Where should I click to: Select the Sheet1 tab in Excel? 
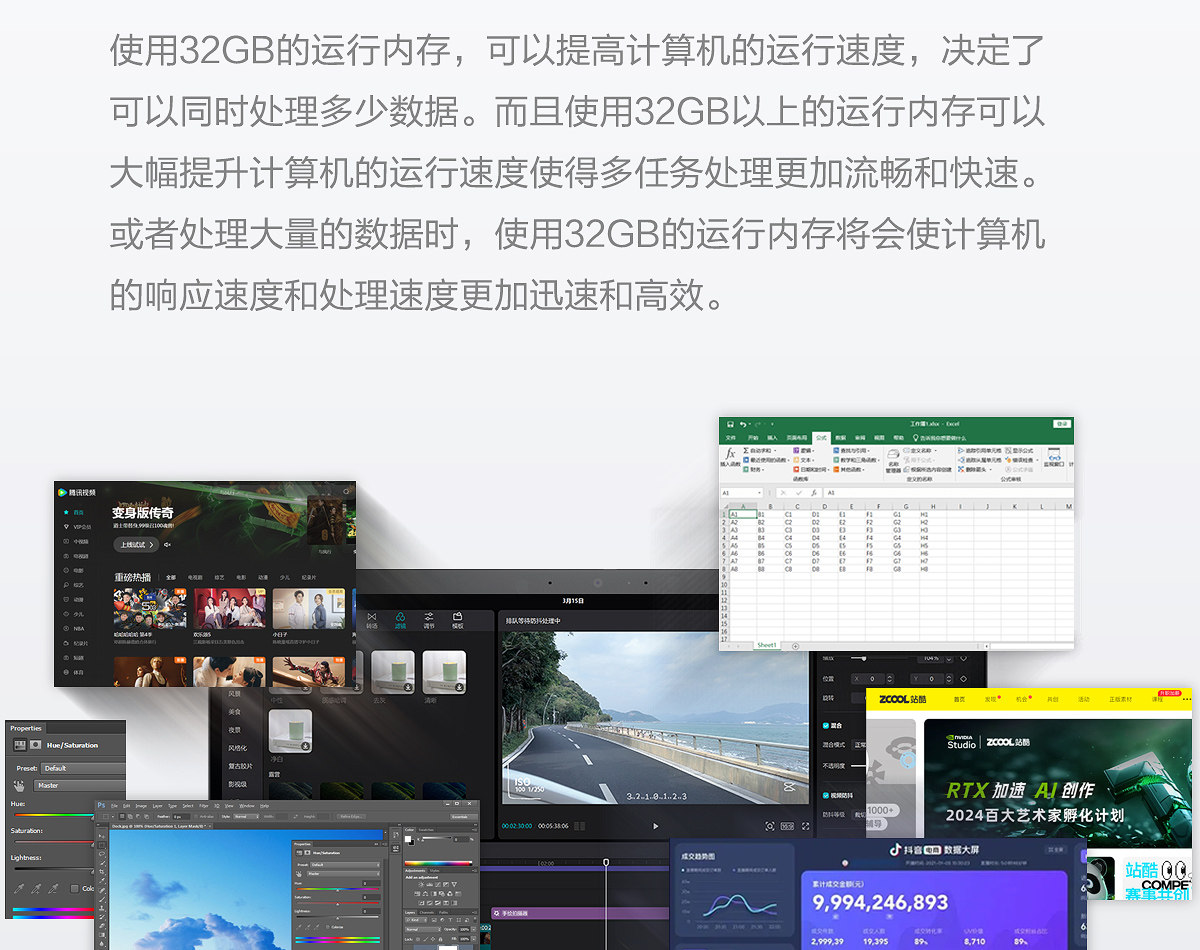click(x=767, y=645)
